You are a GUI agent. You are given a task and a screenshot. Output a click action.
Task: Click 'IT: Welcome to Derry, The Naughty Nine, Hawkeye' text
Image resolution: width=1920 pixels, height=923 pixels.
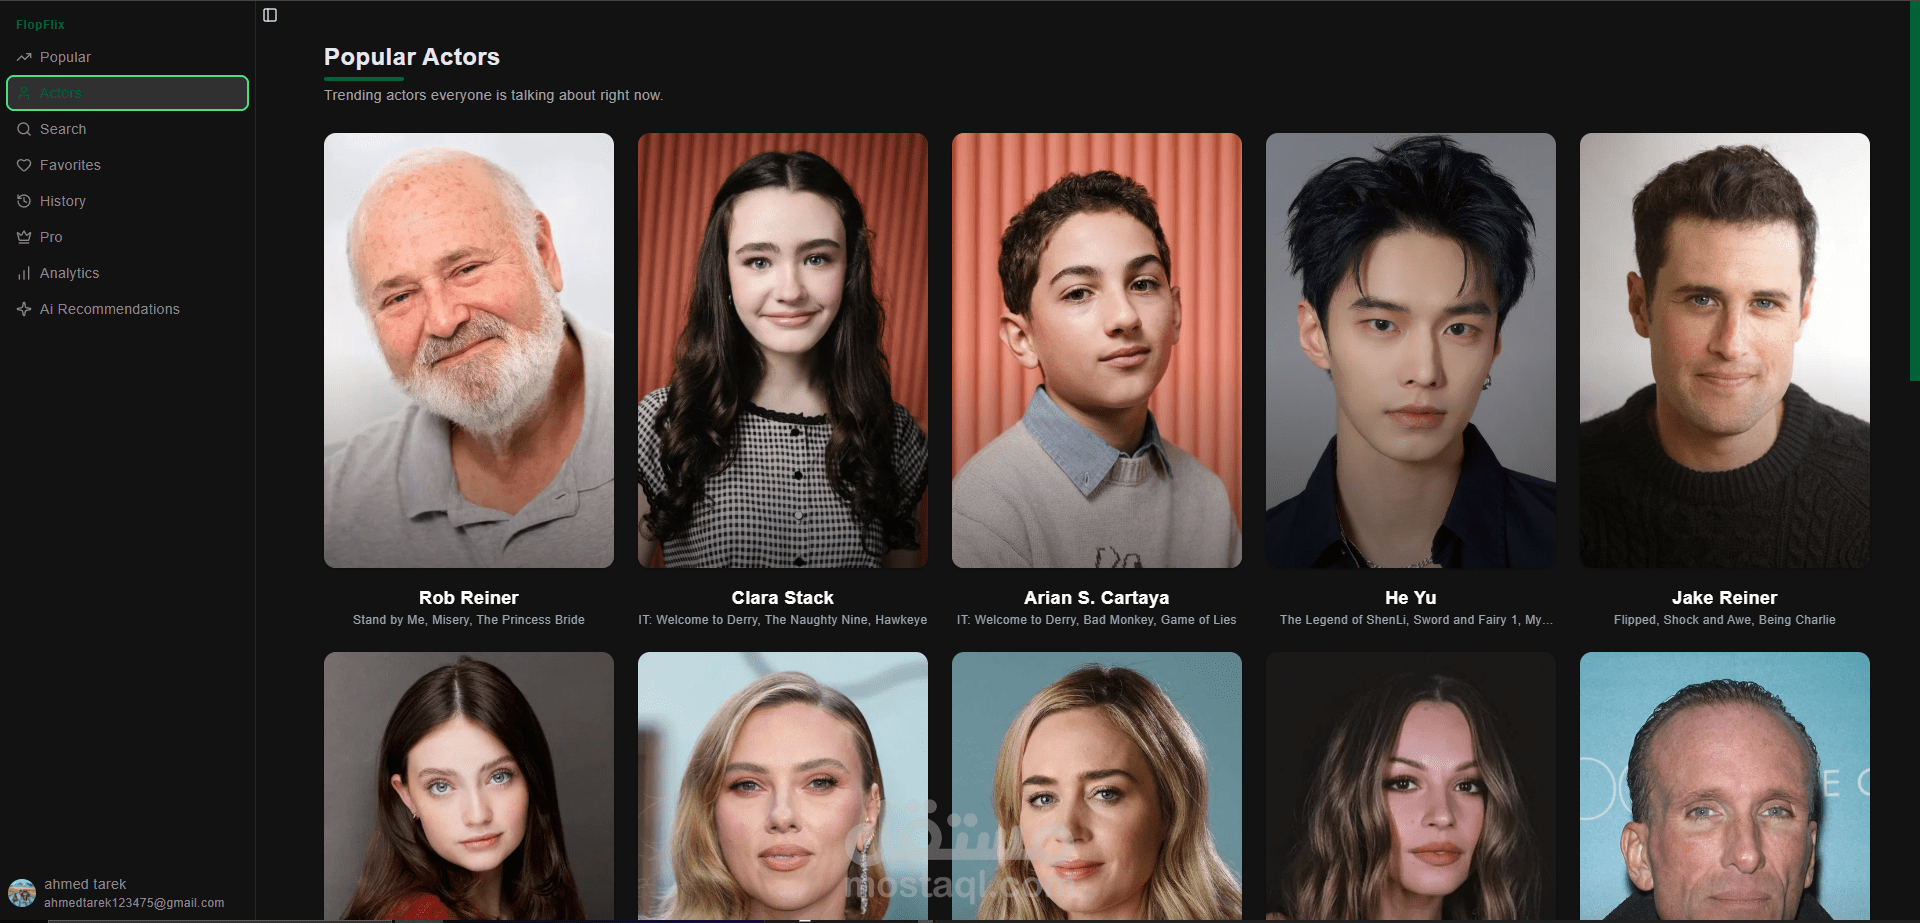click(783, 620)
